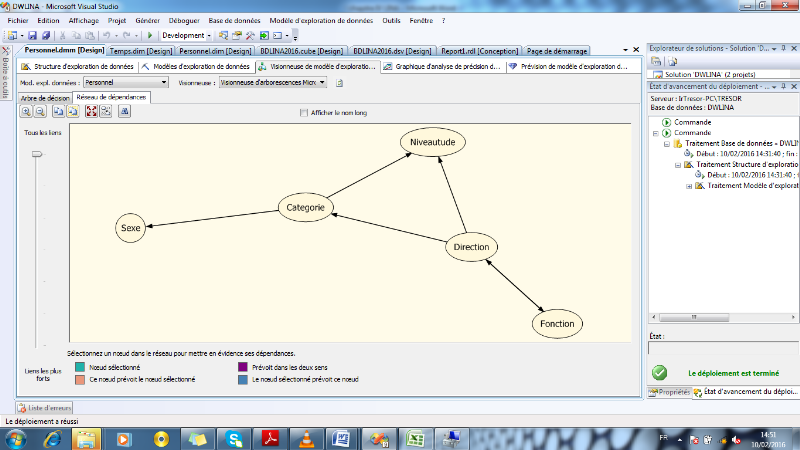
Task: Click the red Fit-to-window icon
Action: [91, 111]
